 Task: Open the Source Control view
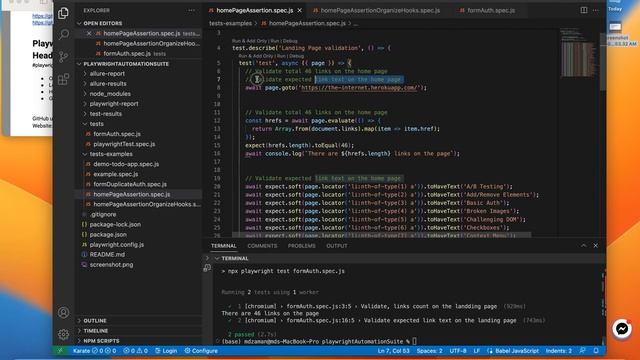pyautogui.click(x=63, y=56)
